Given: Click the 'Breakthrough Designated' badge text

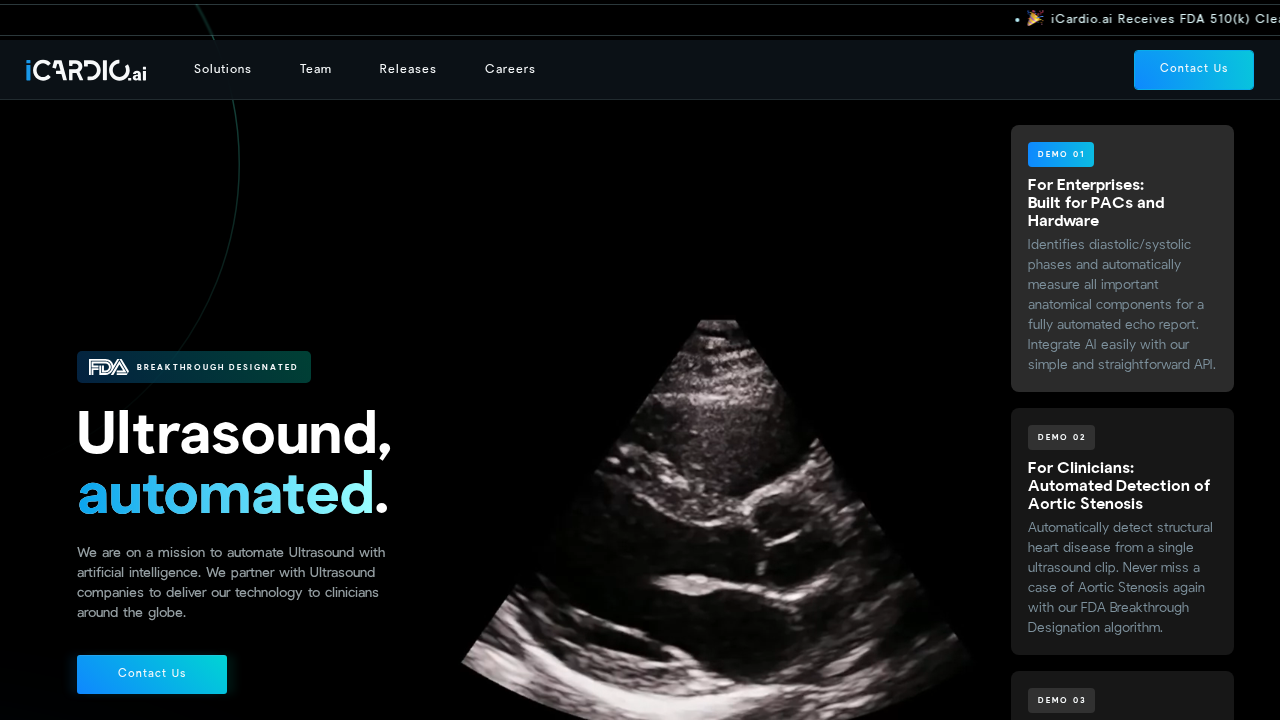Looking at the screenshot, I should [x=217, y=367].
